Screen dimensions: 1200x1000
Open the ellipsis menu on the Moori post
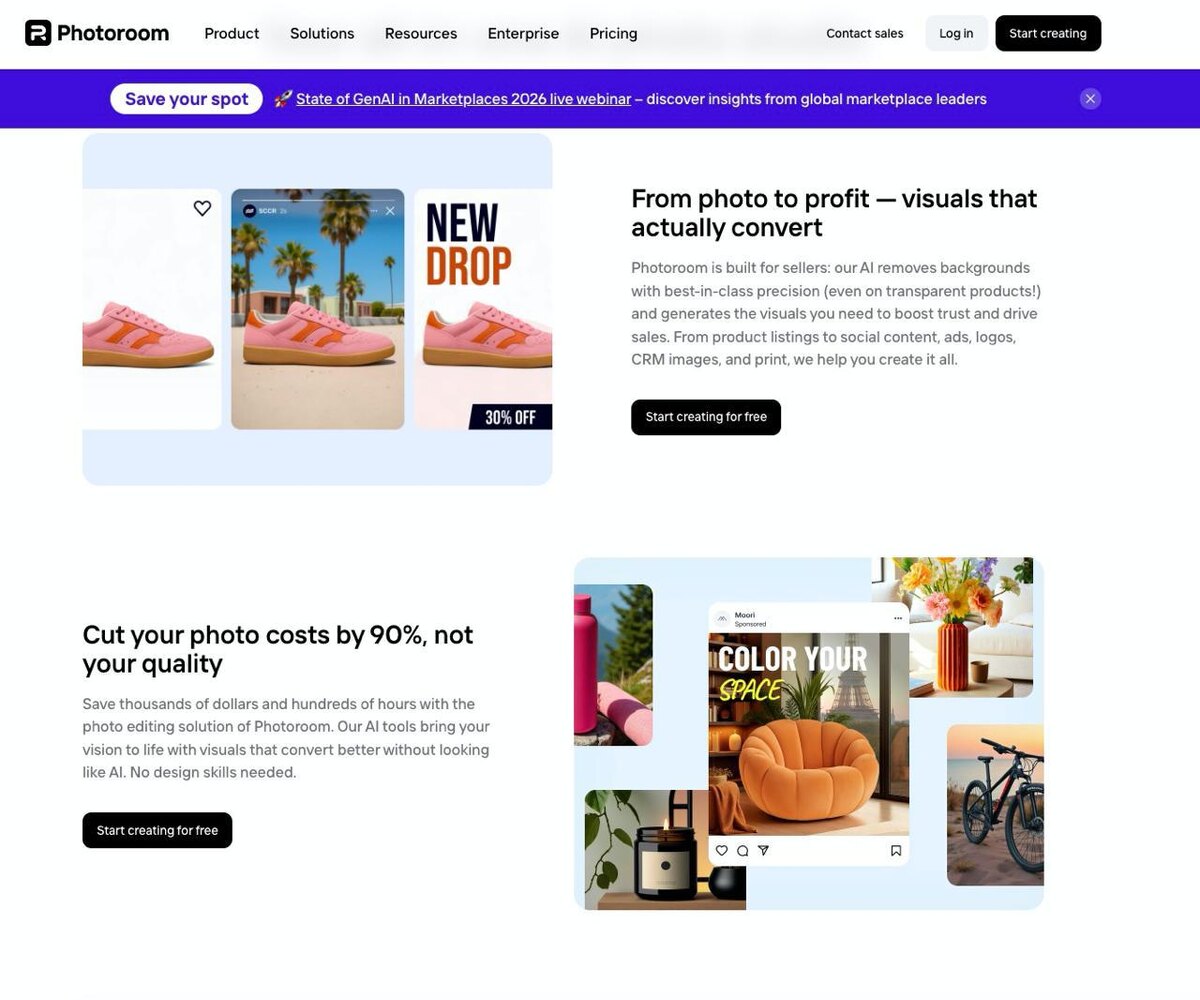(898, 618)
